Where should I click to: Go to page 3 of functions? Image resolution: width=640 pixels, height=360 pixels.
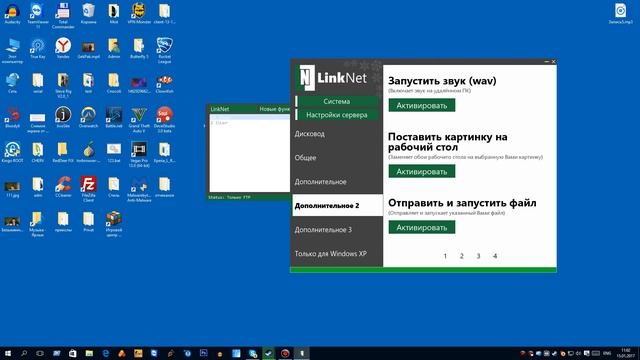tap(478, 256)
